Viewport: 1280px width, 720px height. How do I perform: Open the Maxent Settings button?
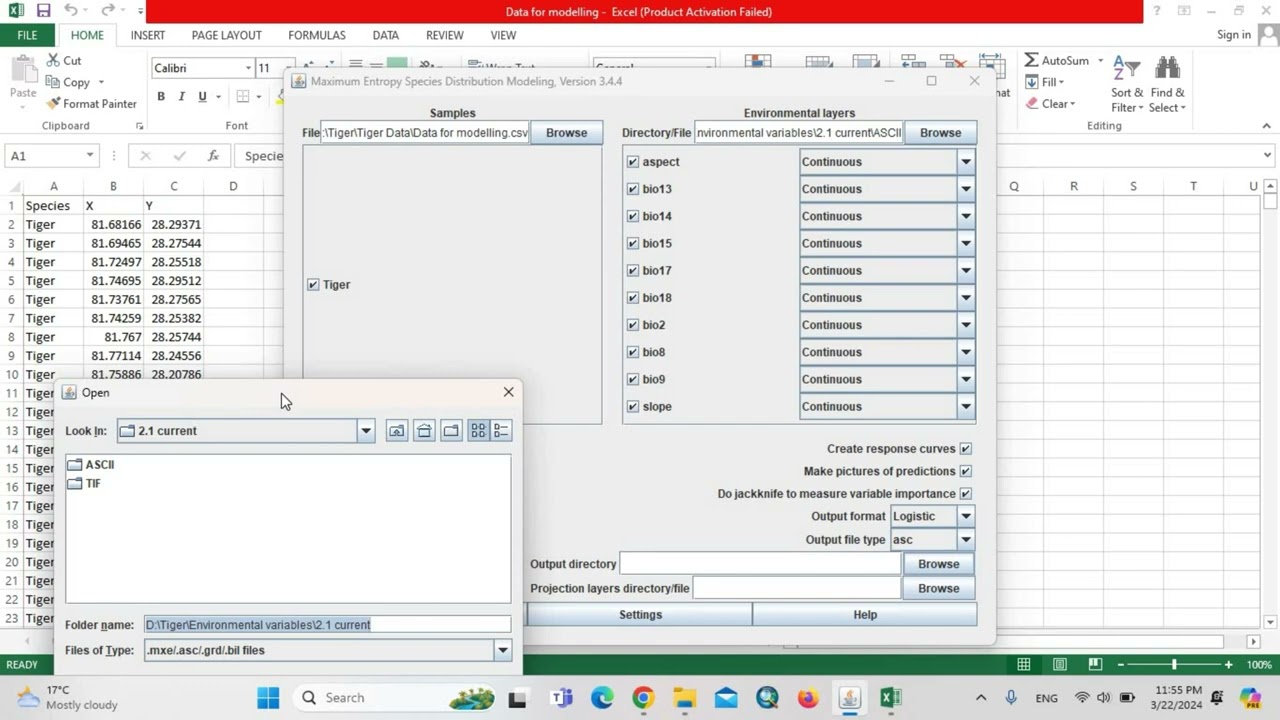click(x=640, y=615)
